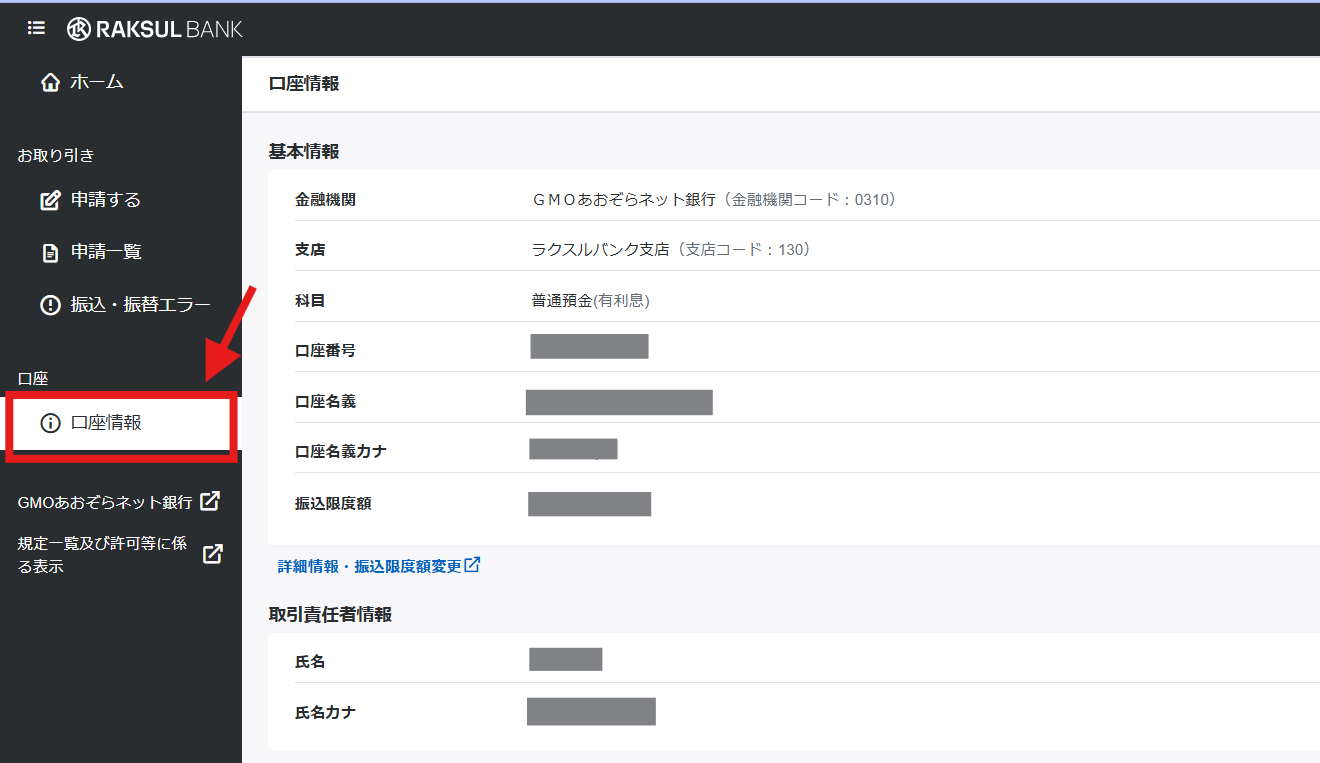Click the exclamation icon beside 振込・振替エラー
This screenshot has width=1320, height=763.
coord(50,306)
